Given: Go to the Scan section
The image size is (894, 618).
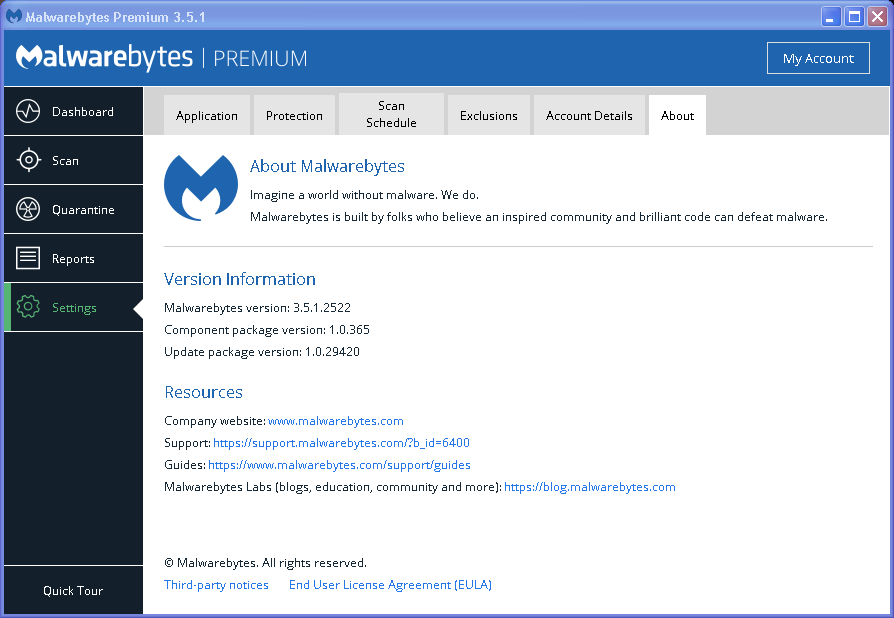Looking at the screenshot, I should (74, 160).
